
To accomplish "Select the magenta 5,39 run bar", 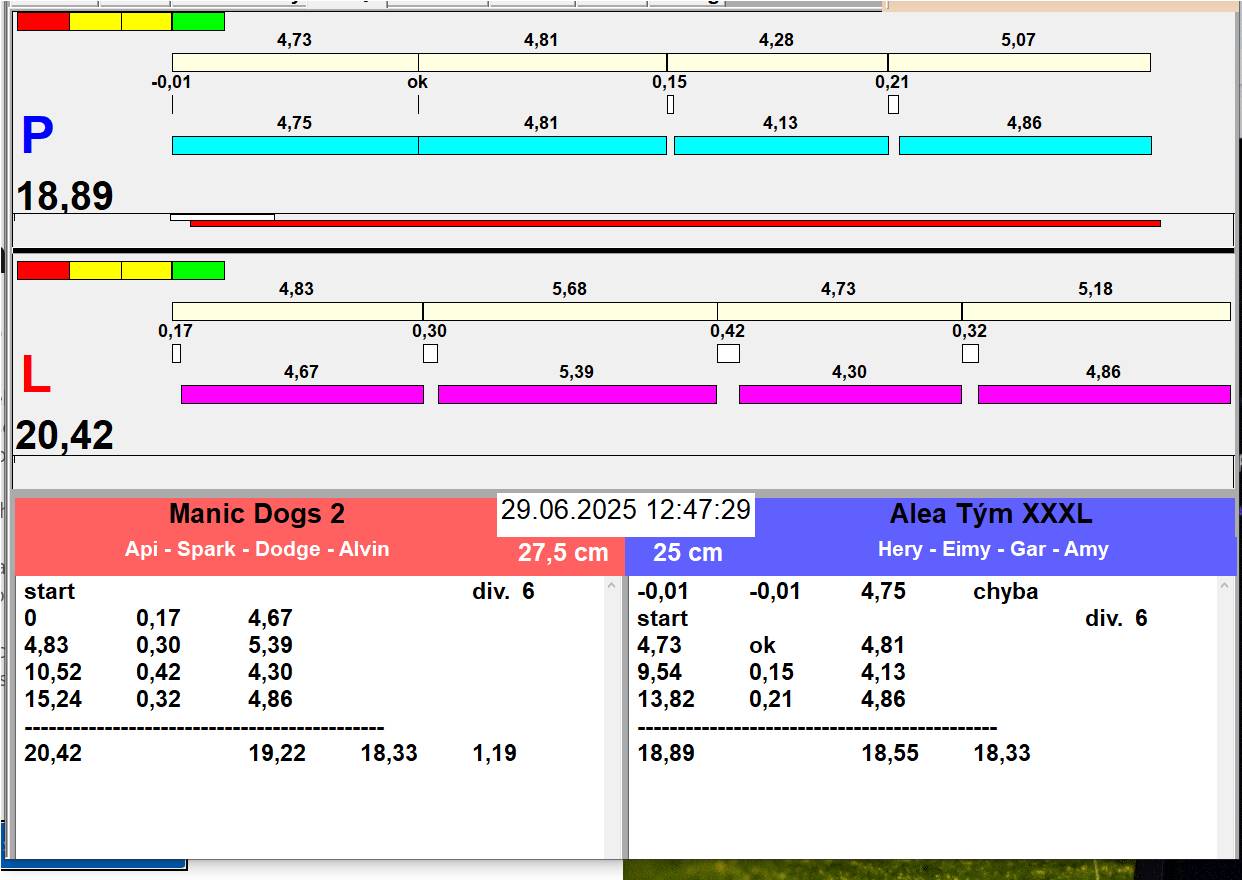I will coord(577,394).
